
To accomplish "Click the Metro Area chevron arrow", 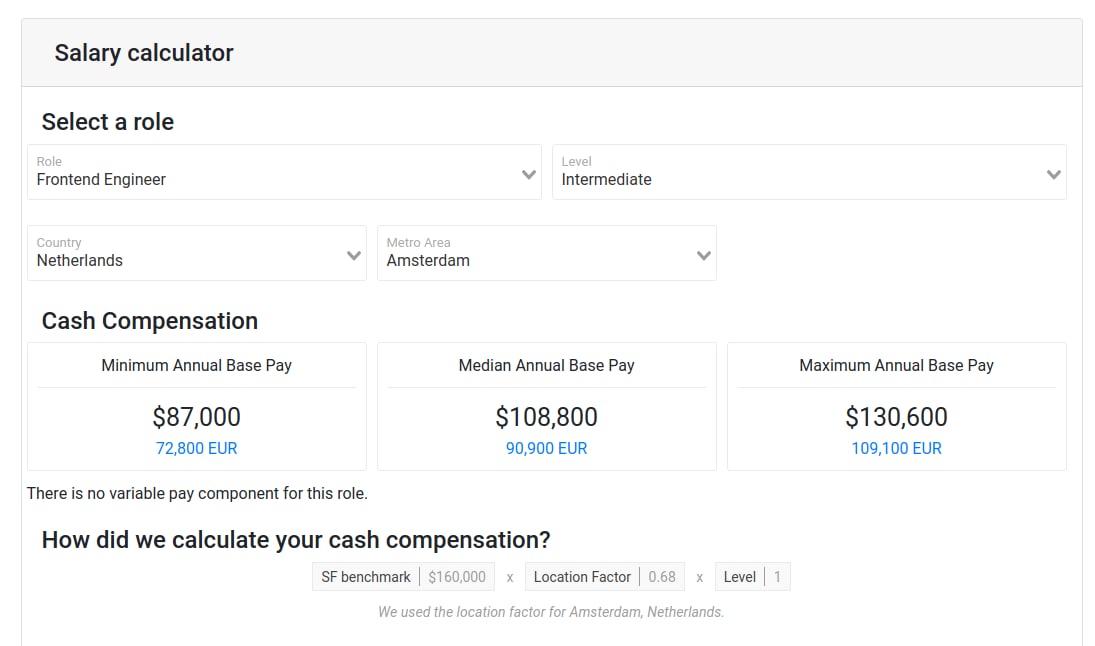I will (703, 256).
